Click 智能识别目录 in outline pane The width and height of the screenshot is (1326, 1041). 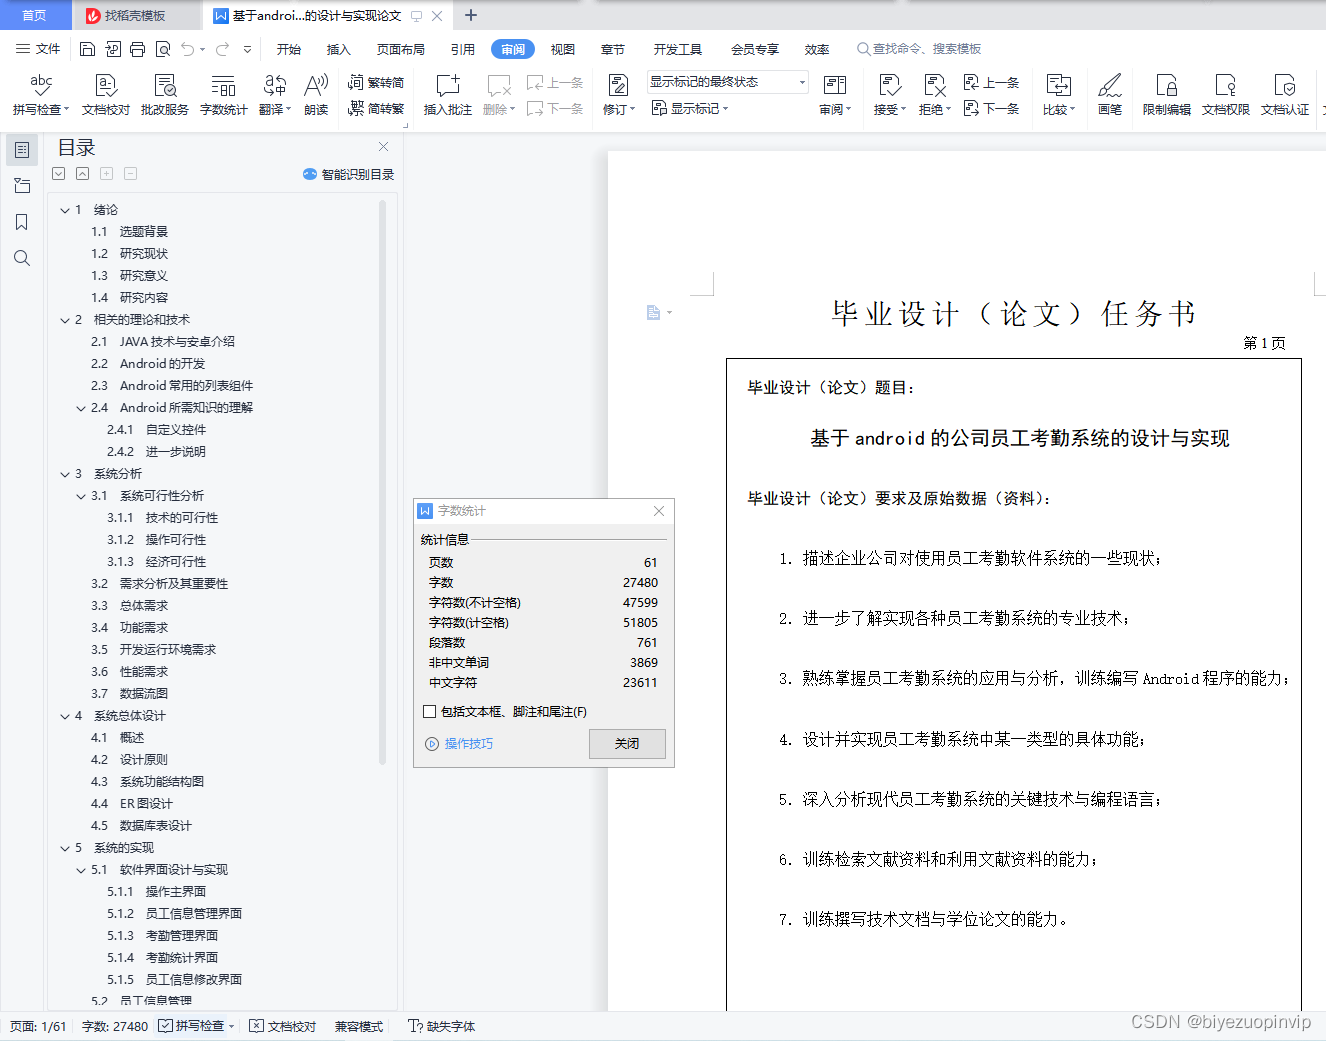[349, 174]
